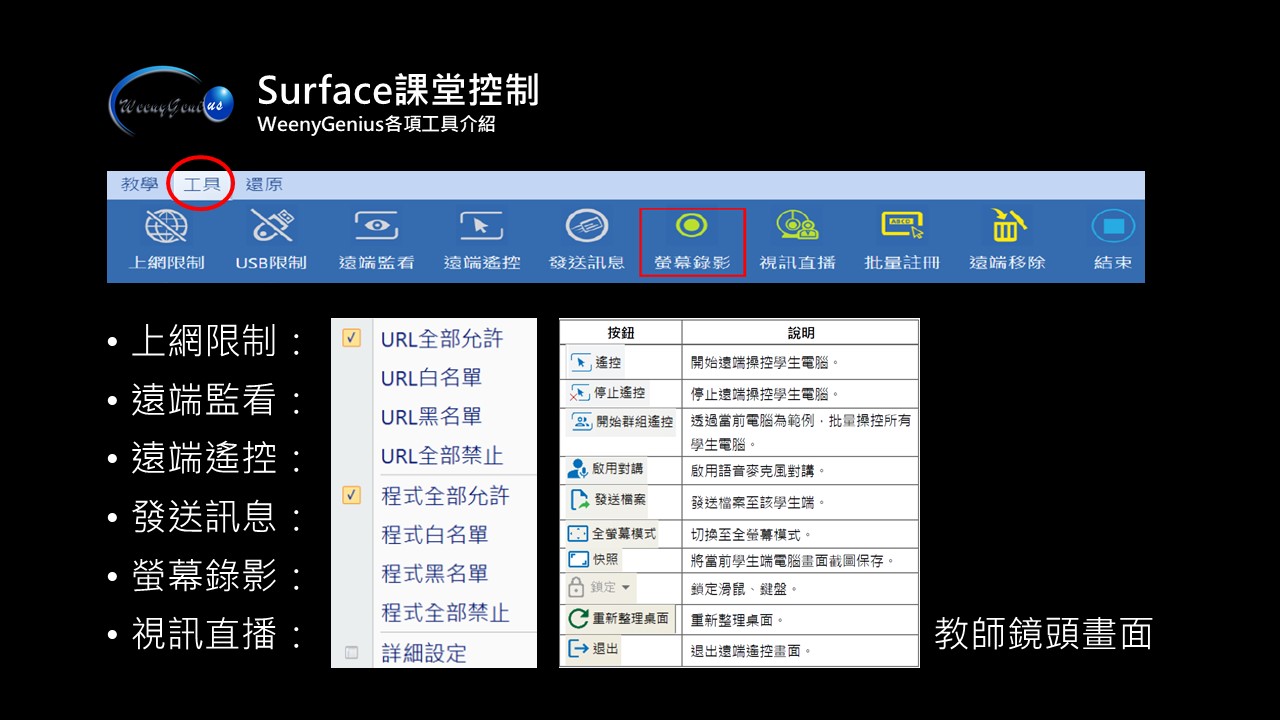Click the 切換至全螢幕模式 description
The width and height of the screenshot is (1280, 720).
tap(752, 534)
